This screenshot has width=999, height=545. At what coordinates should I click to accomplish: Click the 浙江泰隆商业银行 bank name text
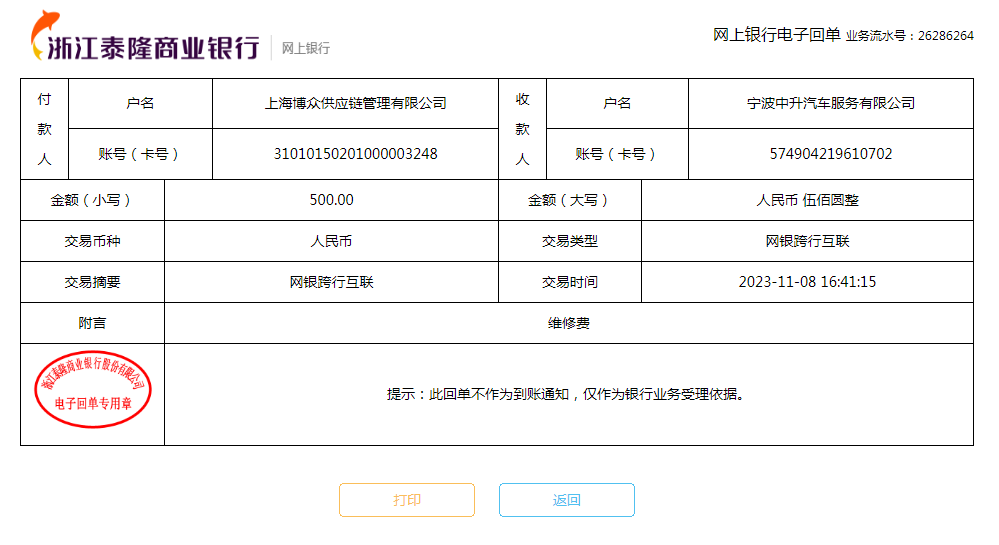coord(160,47)
